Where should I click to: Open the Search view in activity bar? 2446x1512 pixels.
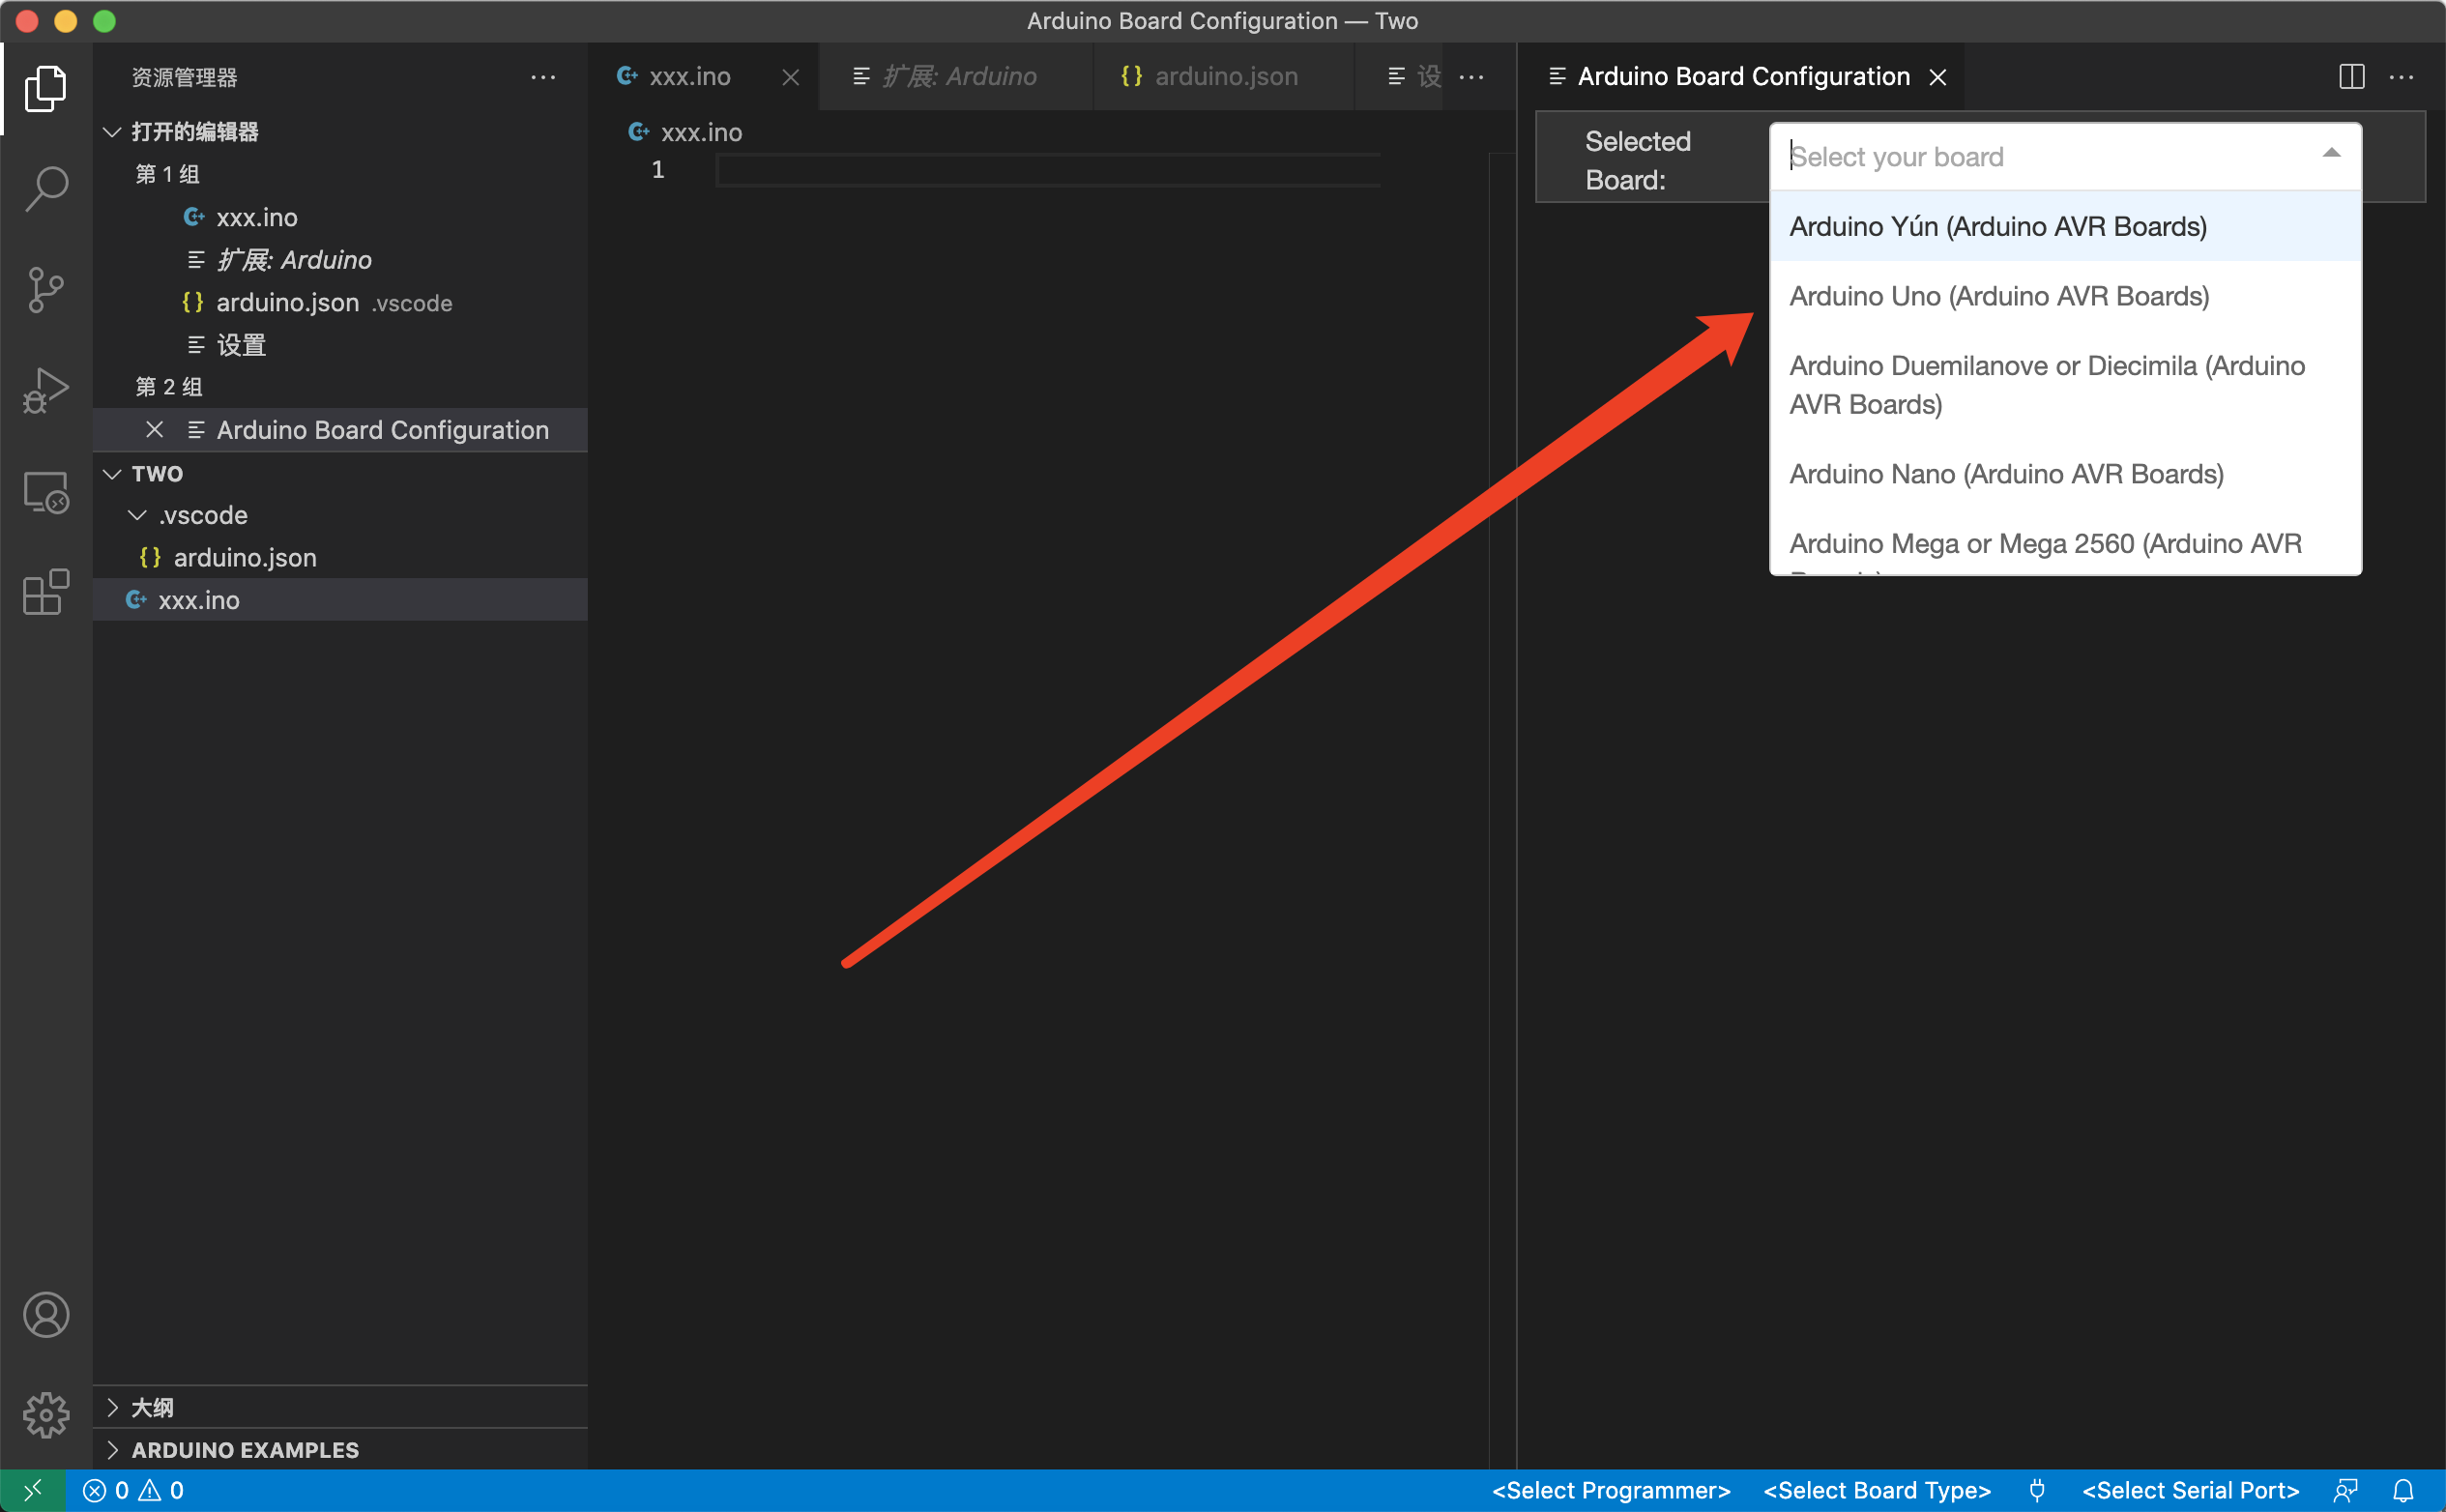(x=46, y=188)
